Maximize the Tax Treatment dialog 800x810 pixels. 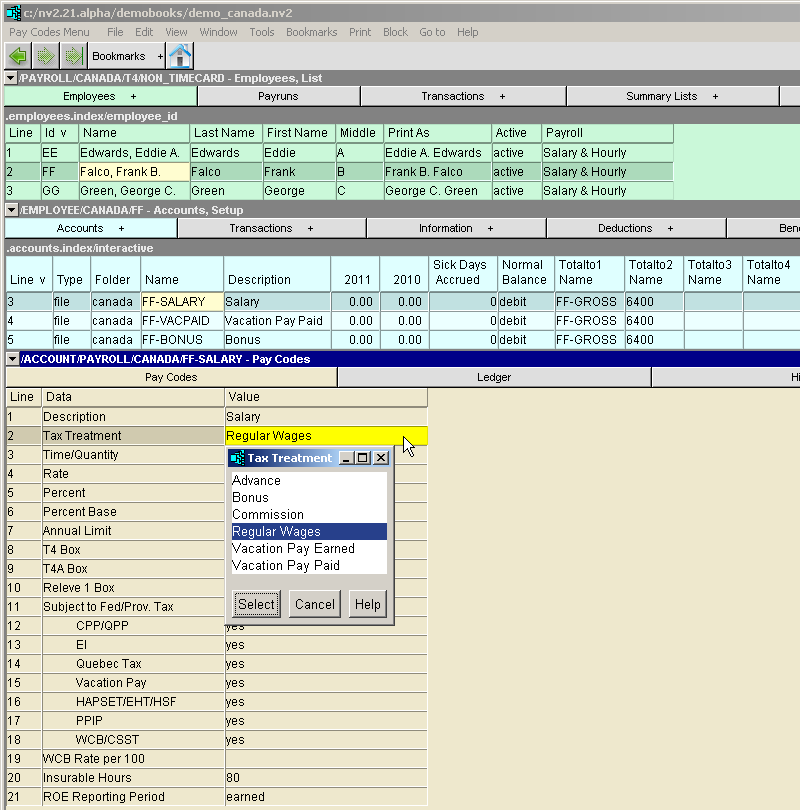[364, 458]
